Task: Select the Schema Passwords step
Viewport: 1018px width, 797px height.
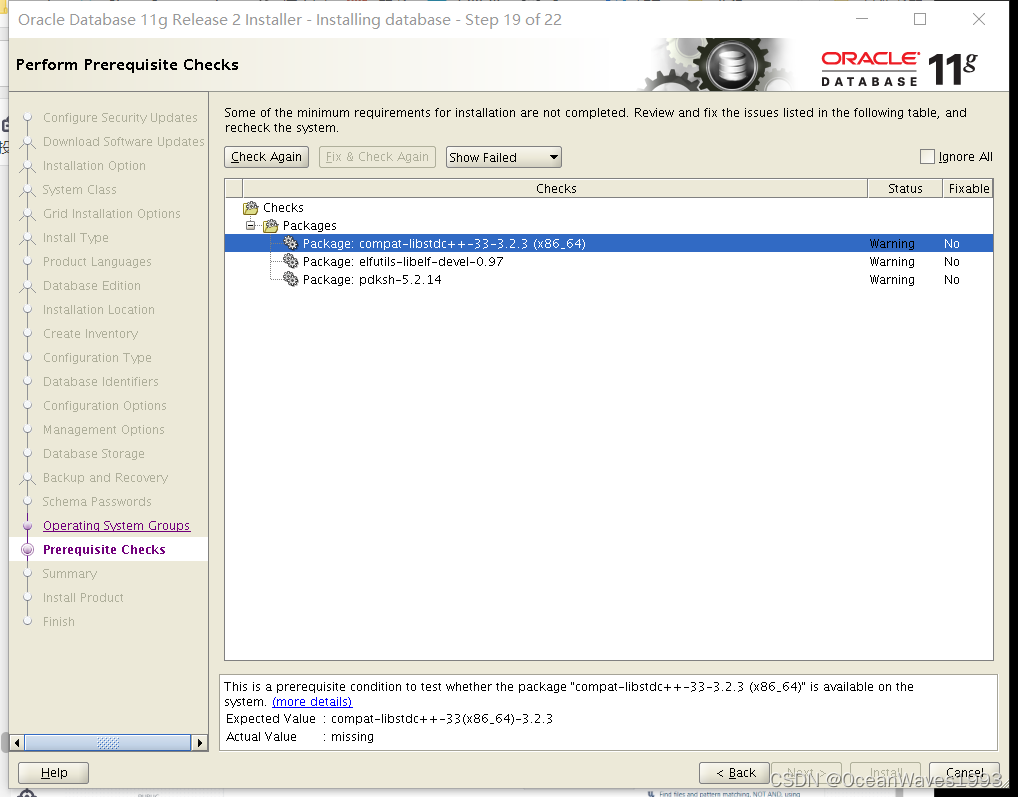Action: pyautogui.click(x=97, y=502)
